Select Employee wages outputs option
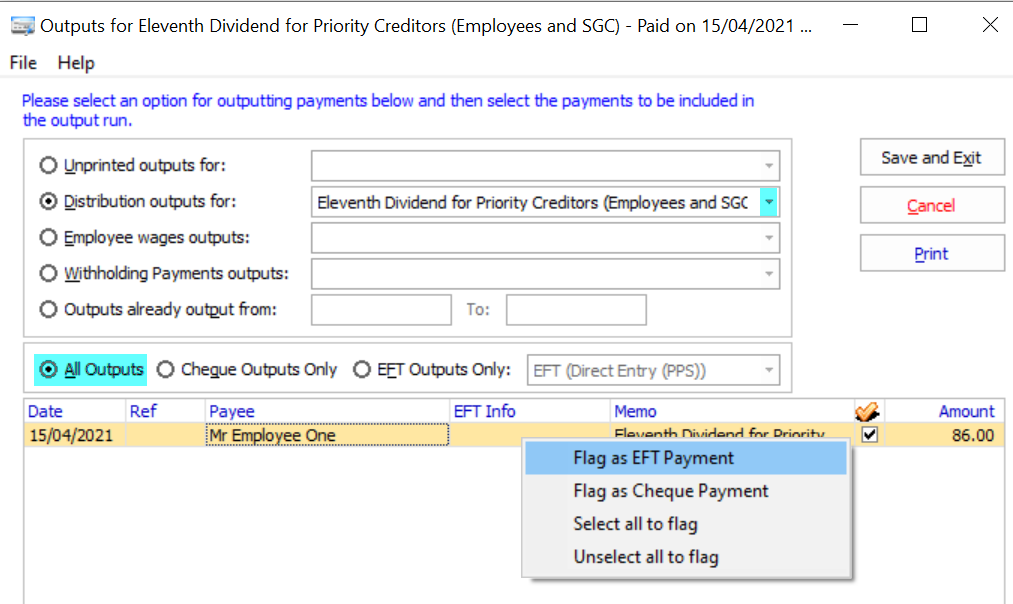The width and height of the screenshot is (1013, 604). click(48, 238)
